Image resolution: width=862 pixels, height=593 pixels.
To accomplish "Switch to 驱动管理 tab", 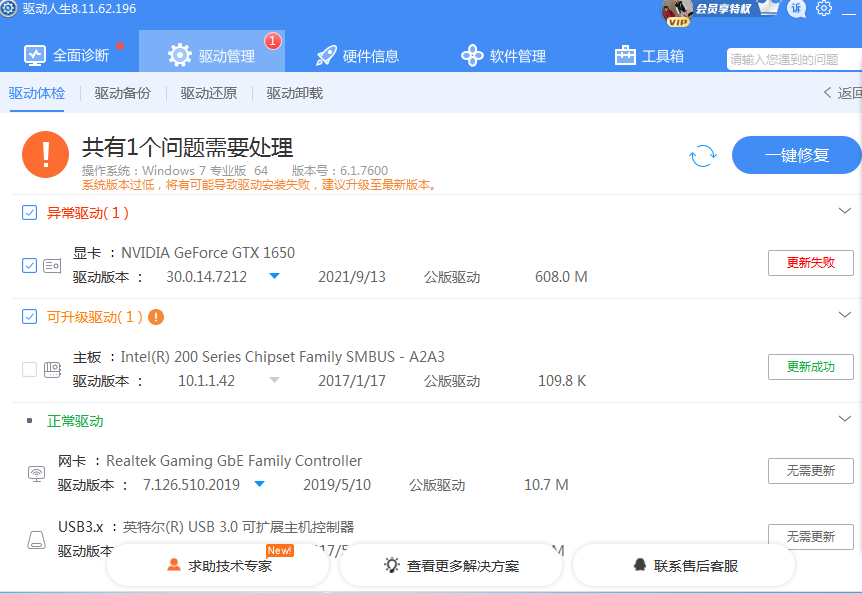I will pyautogui.click(x=212, y=52).
